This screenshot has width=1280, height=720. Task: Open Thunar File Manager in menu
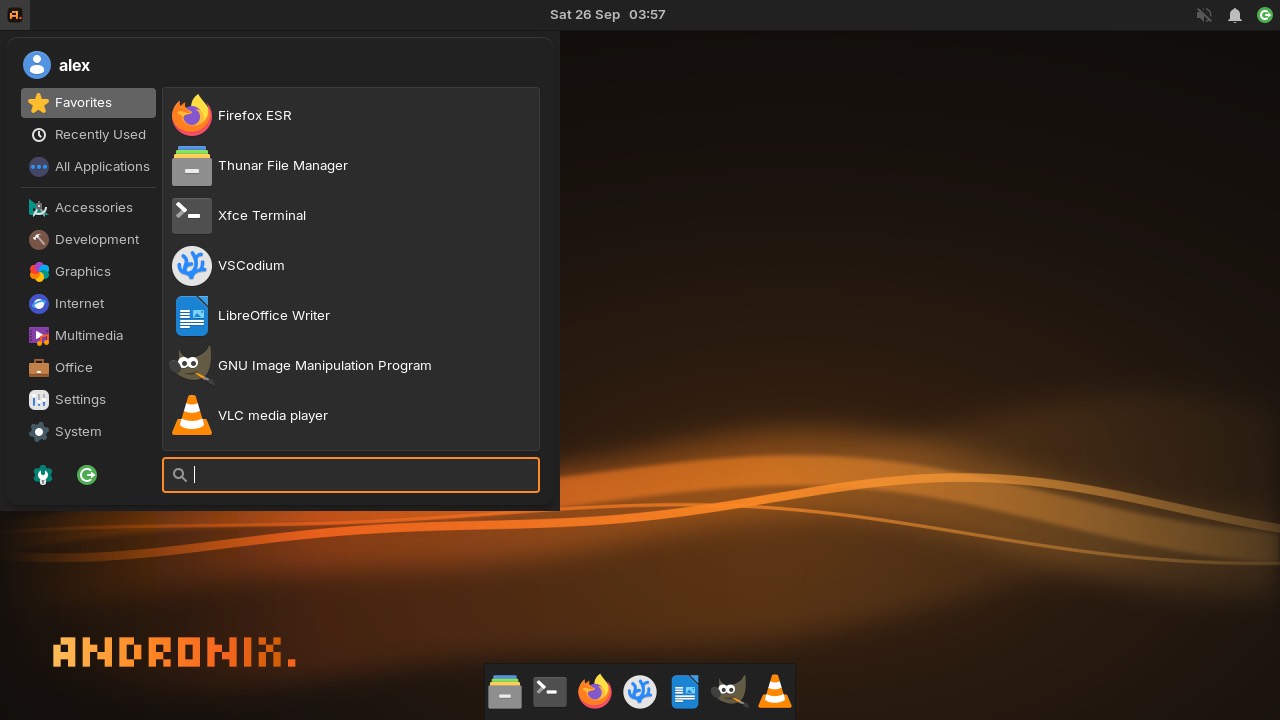point(350,165)
